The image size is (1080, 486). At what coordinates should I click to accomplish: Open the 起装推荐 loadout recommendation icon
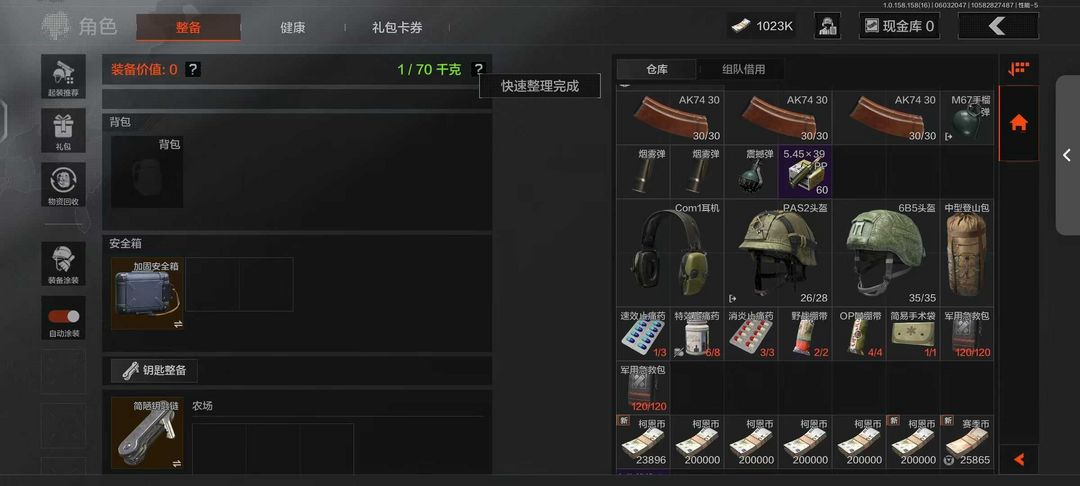(x=63, y=76)
